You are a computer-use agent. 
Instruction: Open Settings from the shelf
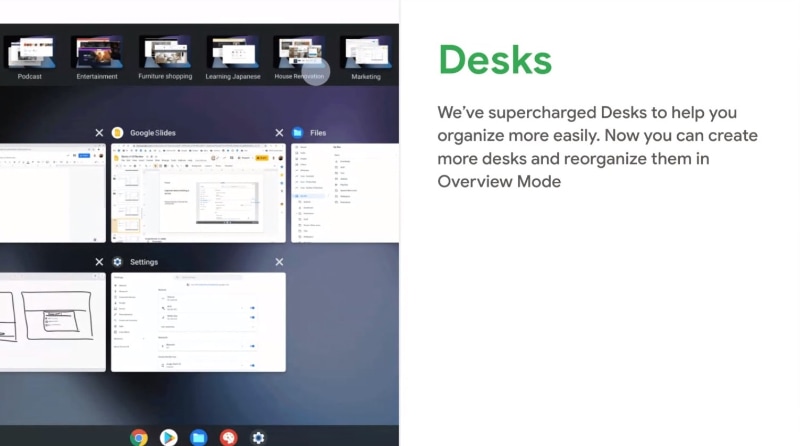[258, 437]
